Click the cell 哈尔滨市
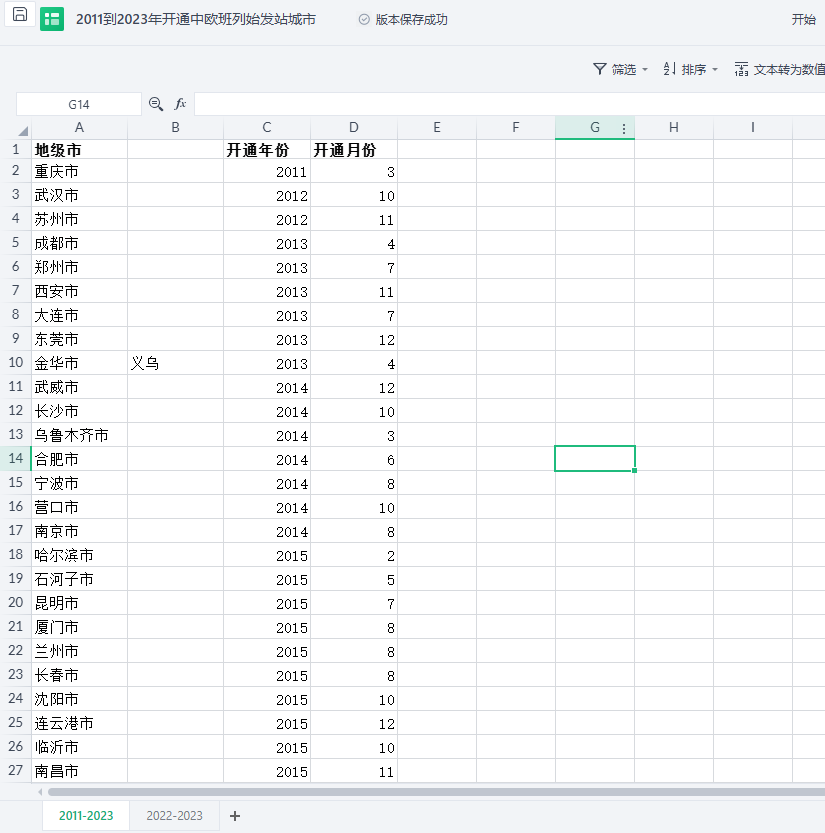Viewport: 825px width, 833px height. 79,555
